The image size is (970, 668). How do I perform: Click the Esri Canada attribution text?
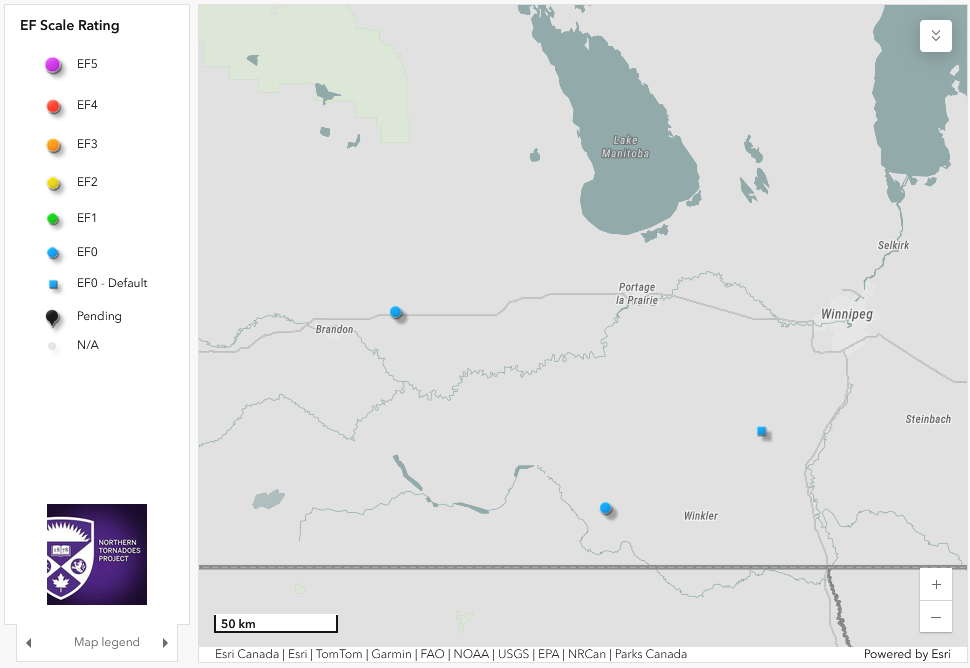click(247, 654)
